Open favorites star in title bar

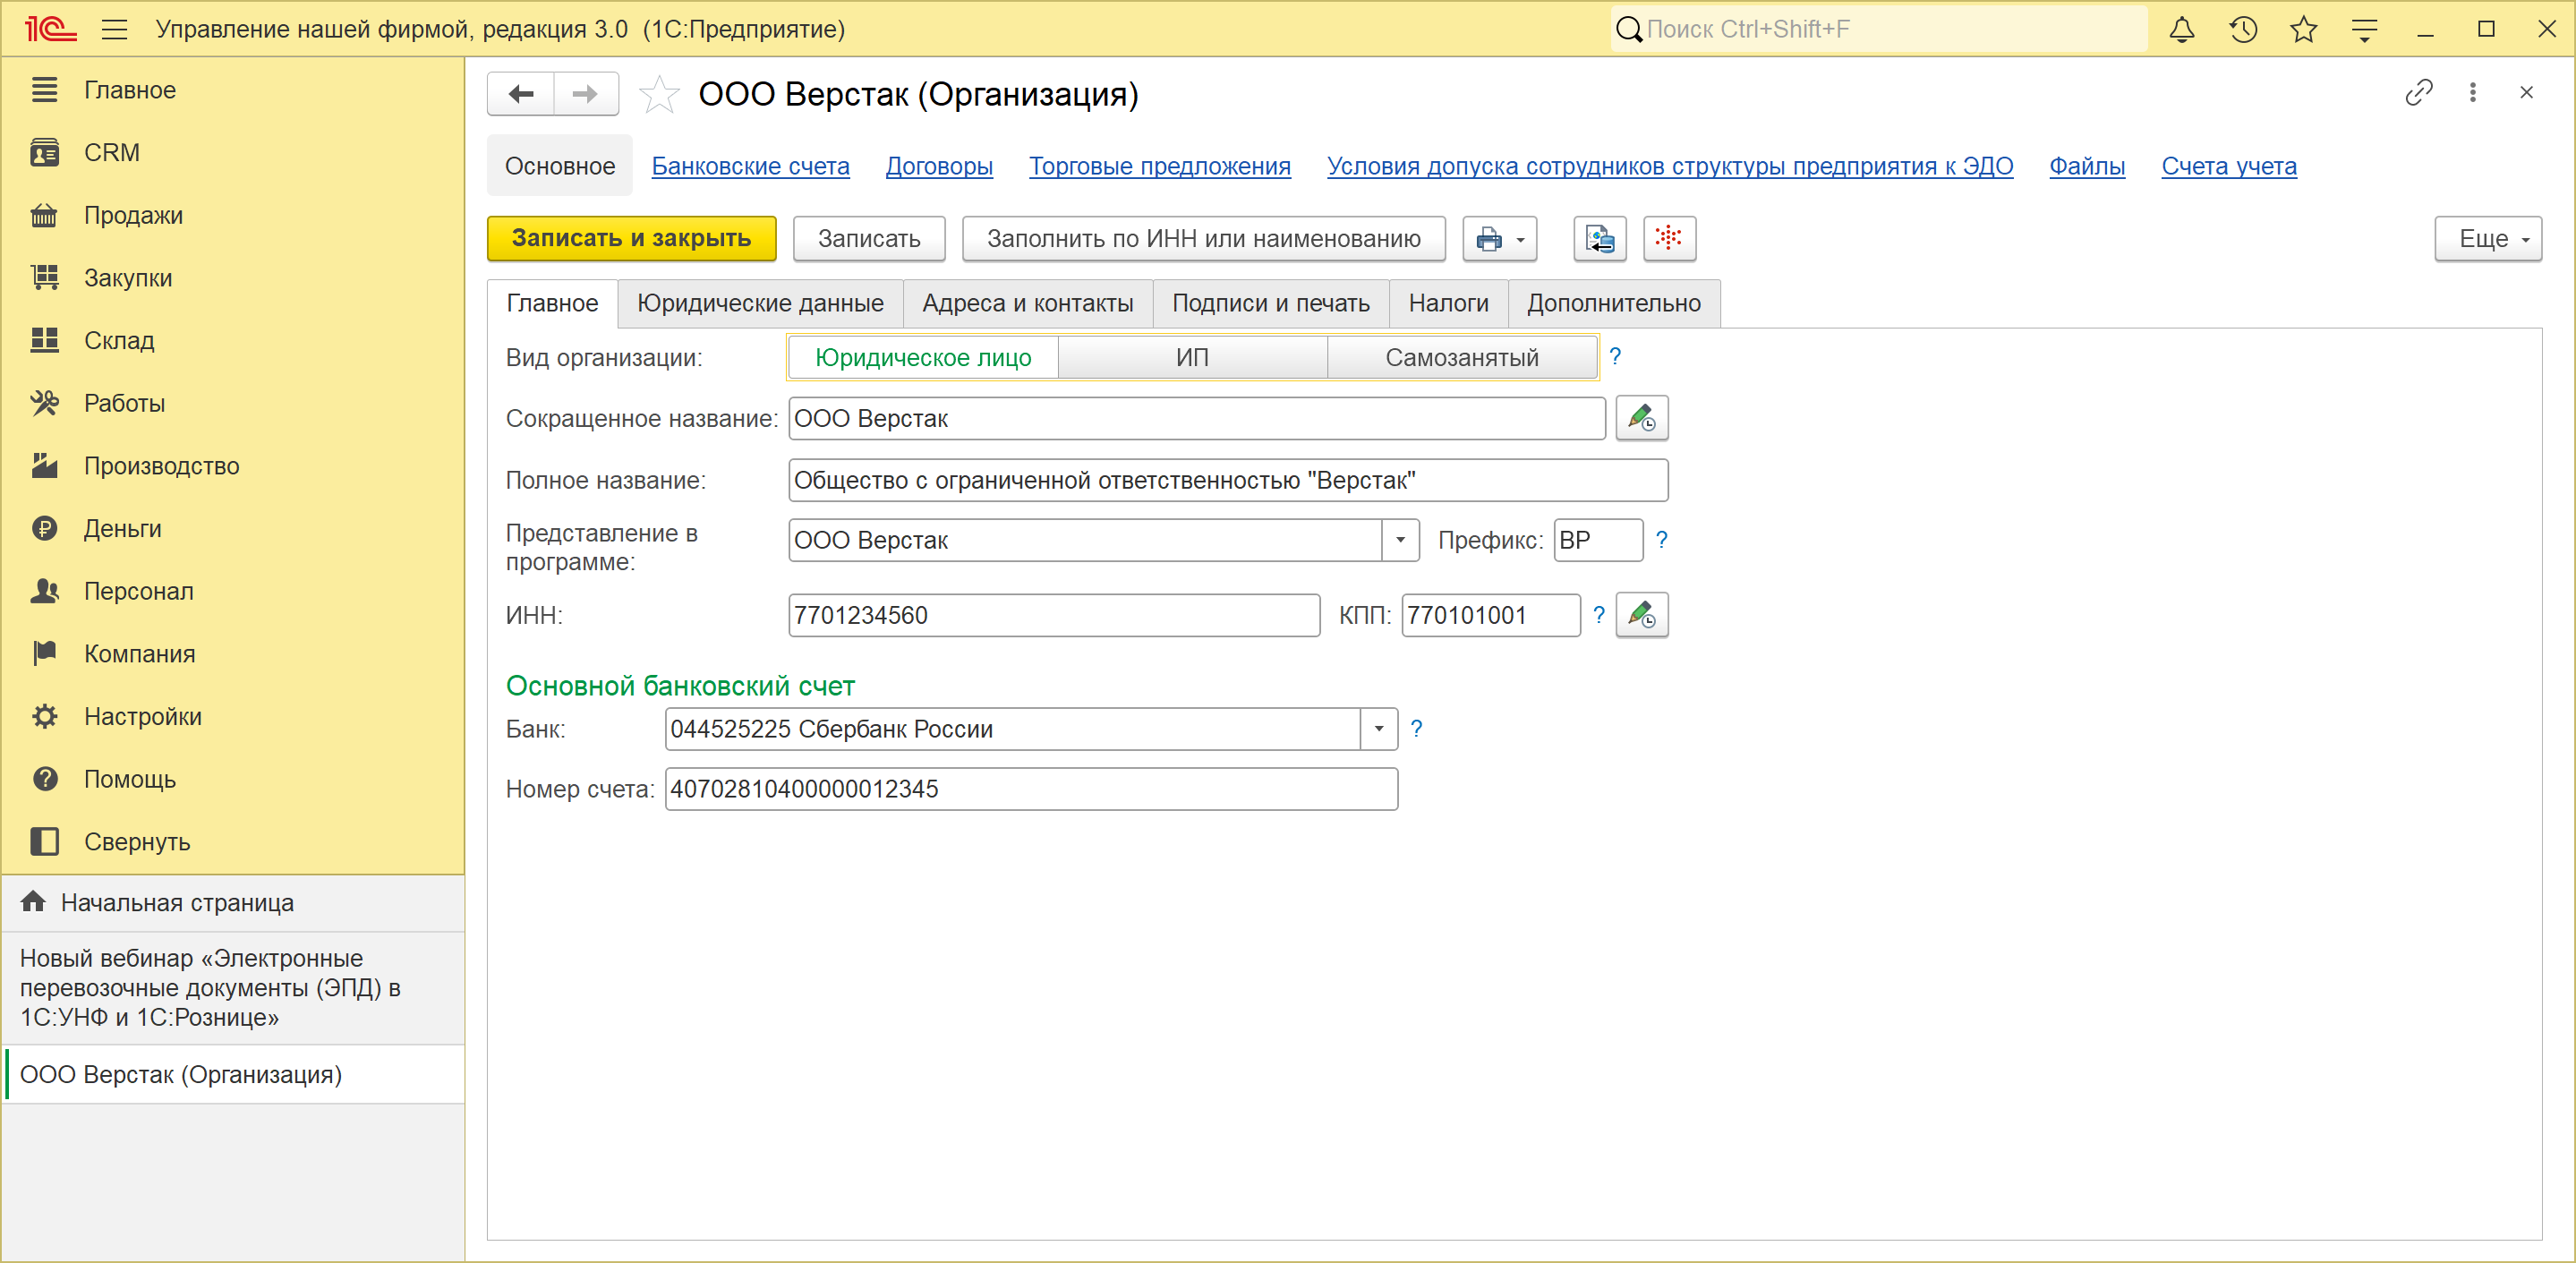pyautogui.click(x=2304, y=29)
